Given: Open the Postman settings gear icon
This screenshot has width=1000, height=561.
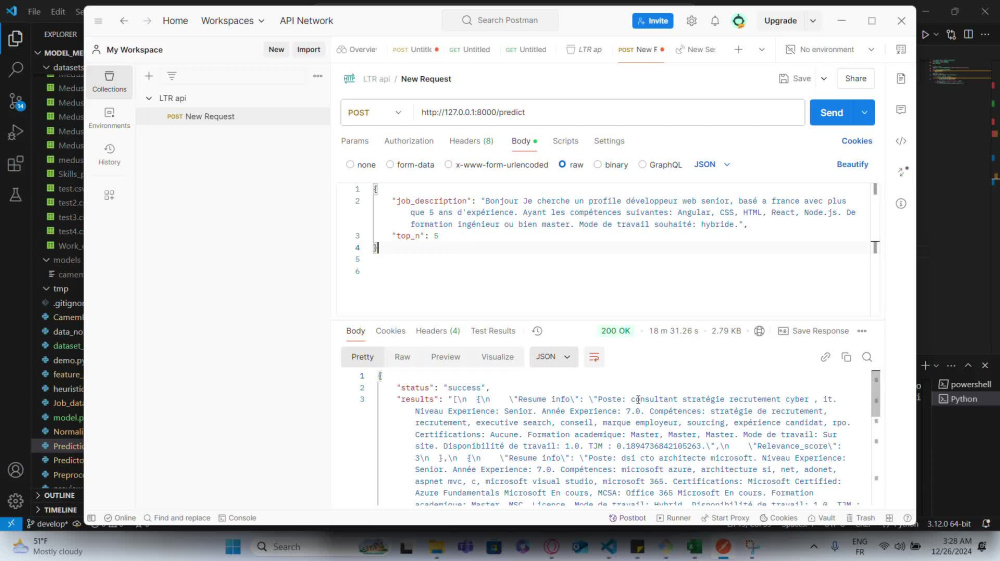Looking at the screenshot, I should pyautogui.click(x=691, y=20).
